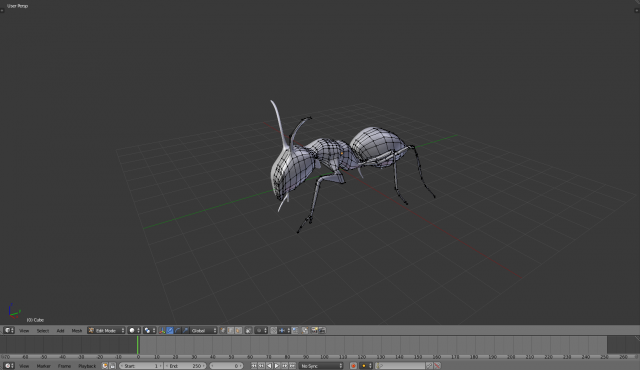Open the proportional editing dropdown
The height and width of the screenshot is (370, 640).
(261, 330)
